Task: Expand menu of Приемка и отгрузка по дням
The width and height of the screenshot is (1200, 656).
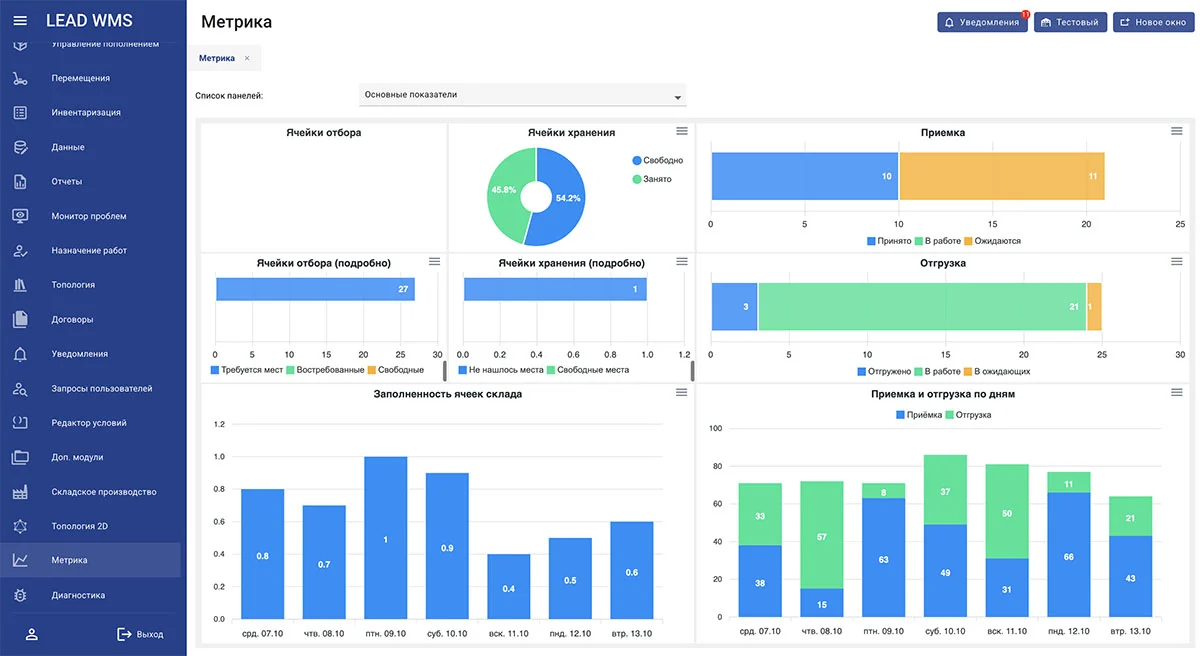Action: pos(1177,392)
